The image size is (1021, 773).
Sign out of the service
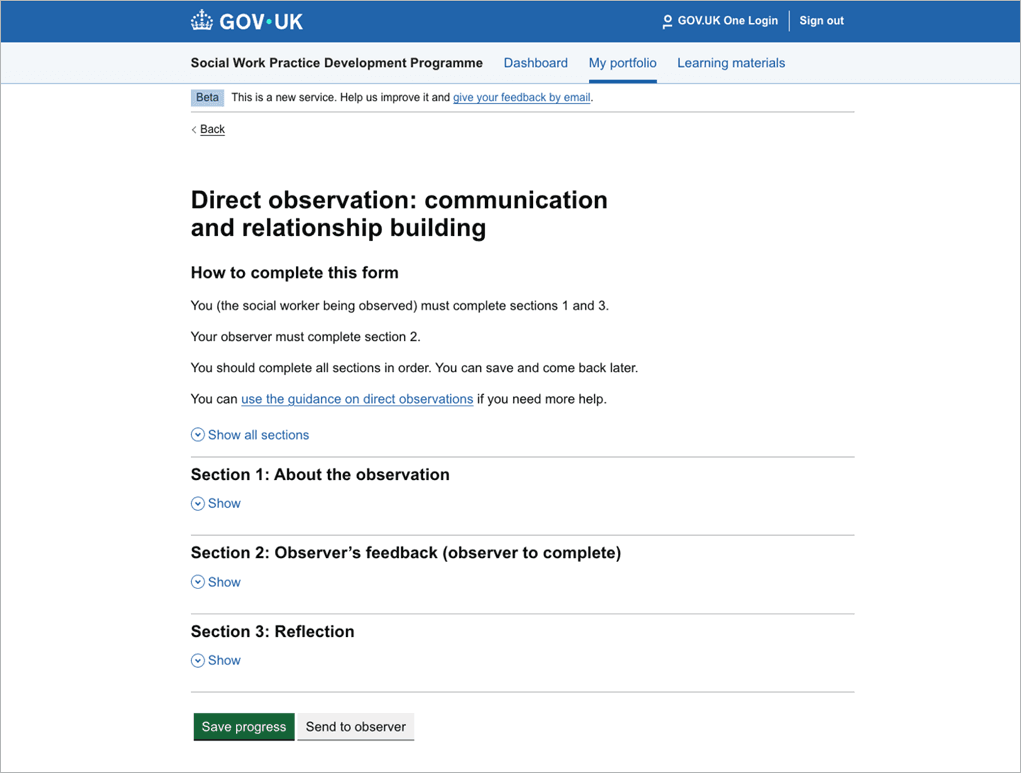click(821, 21)
